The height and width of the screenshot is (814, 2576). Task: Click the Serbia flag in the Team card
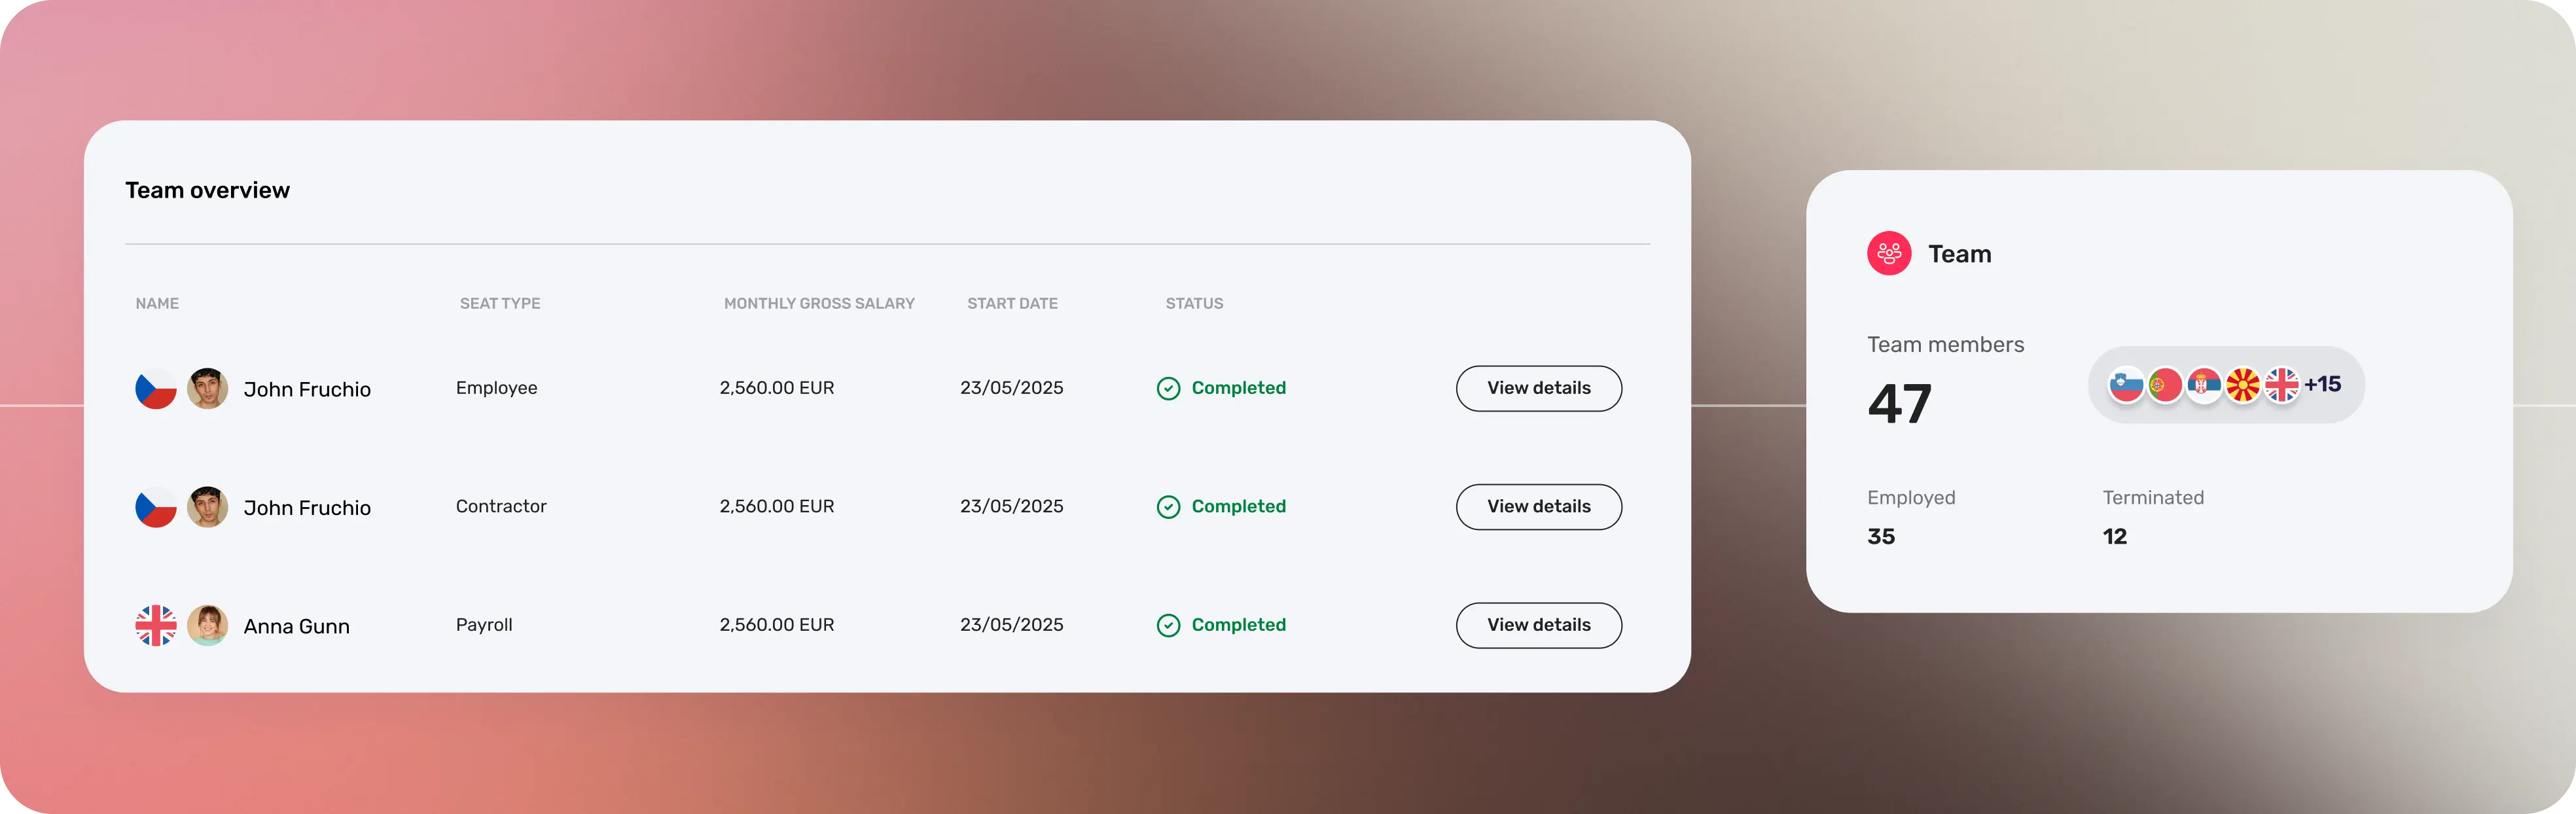pyautogui.click(x=2203, y=385)
